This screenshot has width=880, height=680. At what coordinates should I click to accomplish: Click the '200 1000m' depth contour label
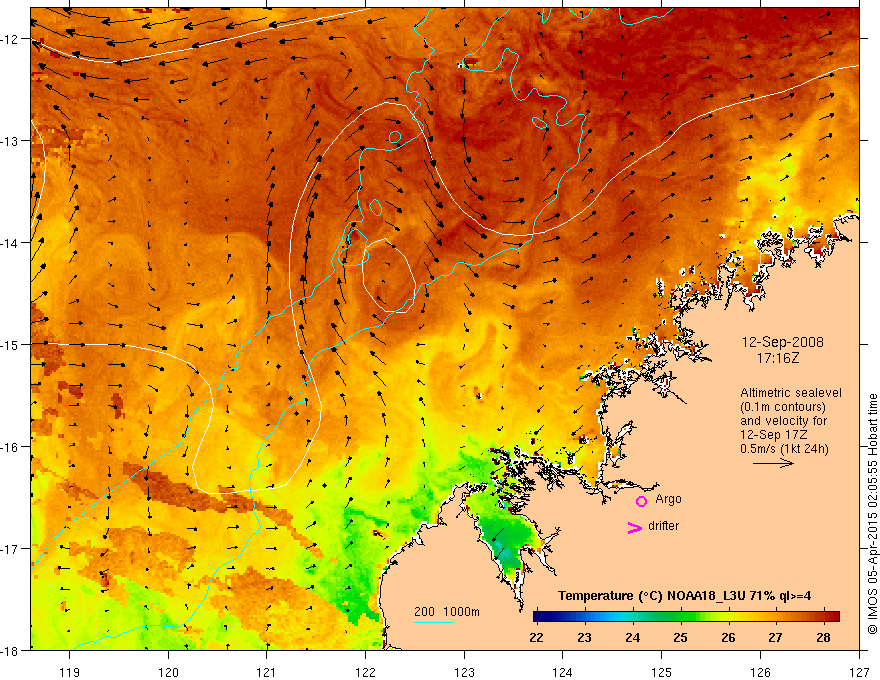click(447, 612)
